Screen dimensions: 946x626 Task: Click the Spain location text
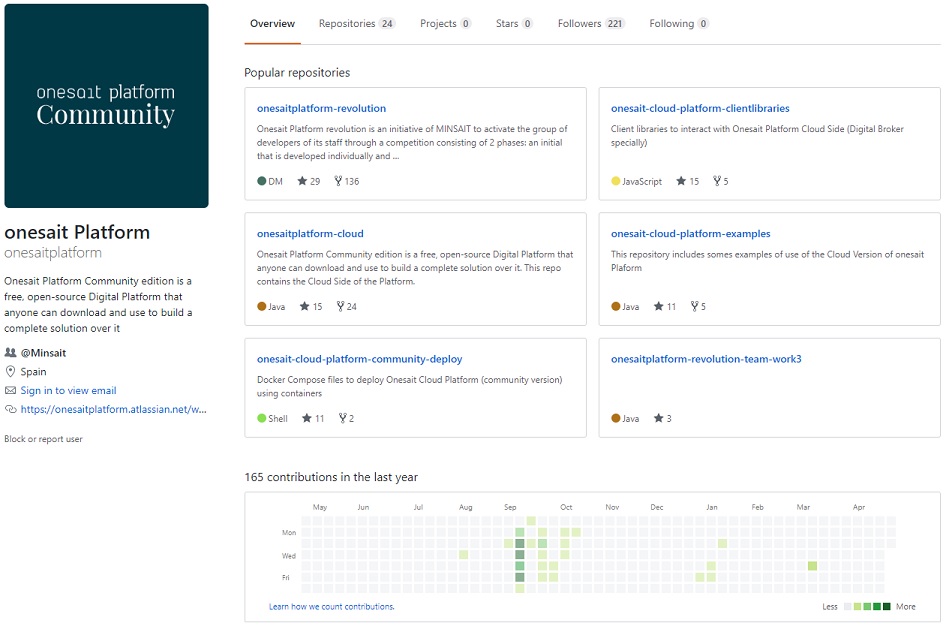click(x=33, y=371)
